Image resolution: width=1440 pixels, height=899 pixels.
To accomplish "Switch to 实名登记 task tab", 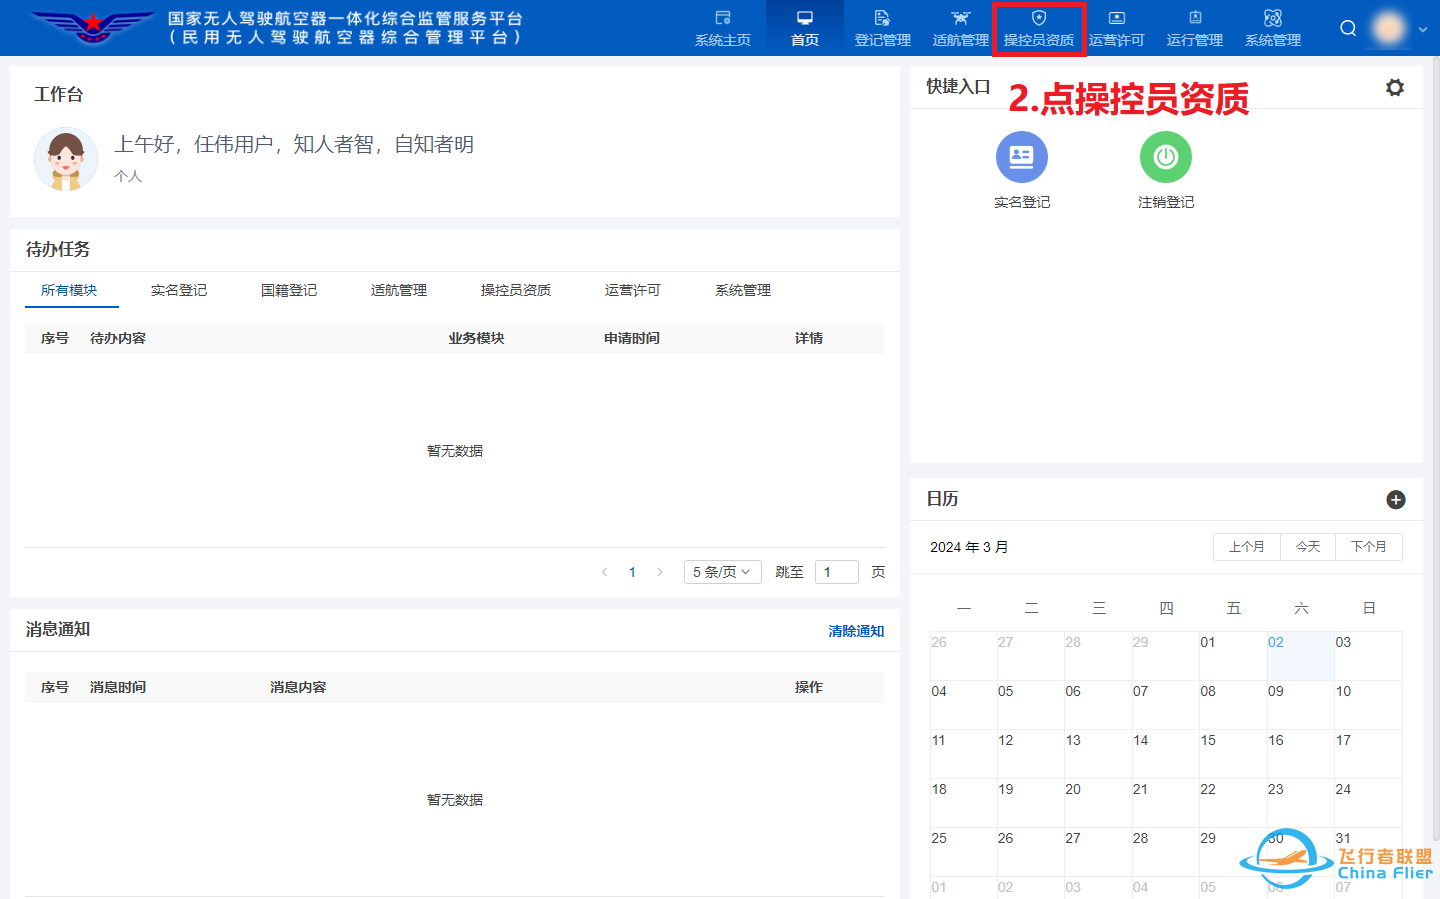I will (179, 290).
